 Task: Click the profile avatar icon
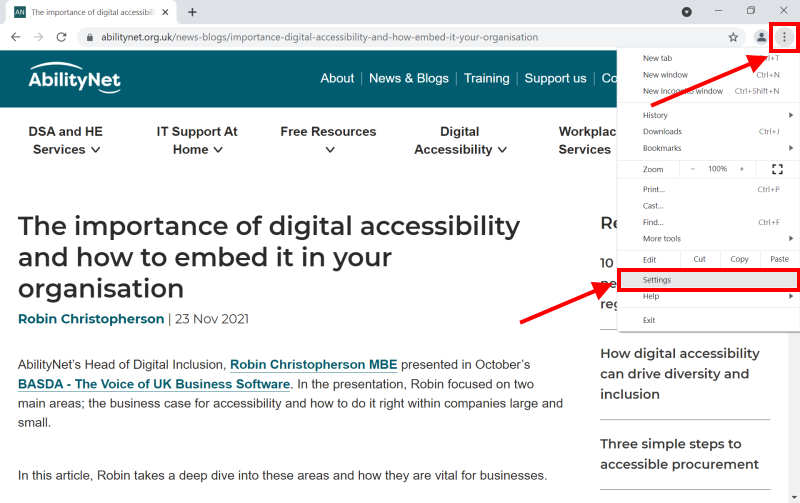click(x=761, y=37)
